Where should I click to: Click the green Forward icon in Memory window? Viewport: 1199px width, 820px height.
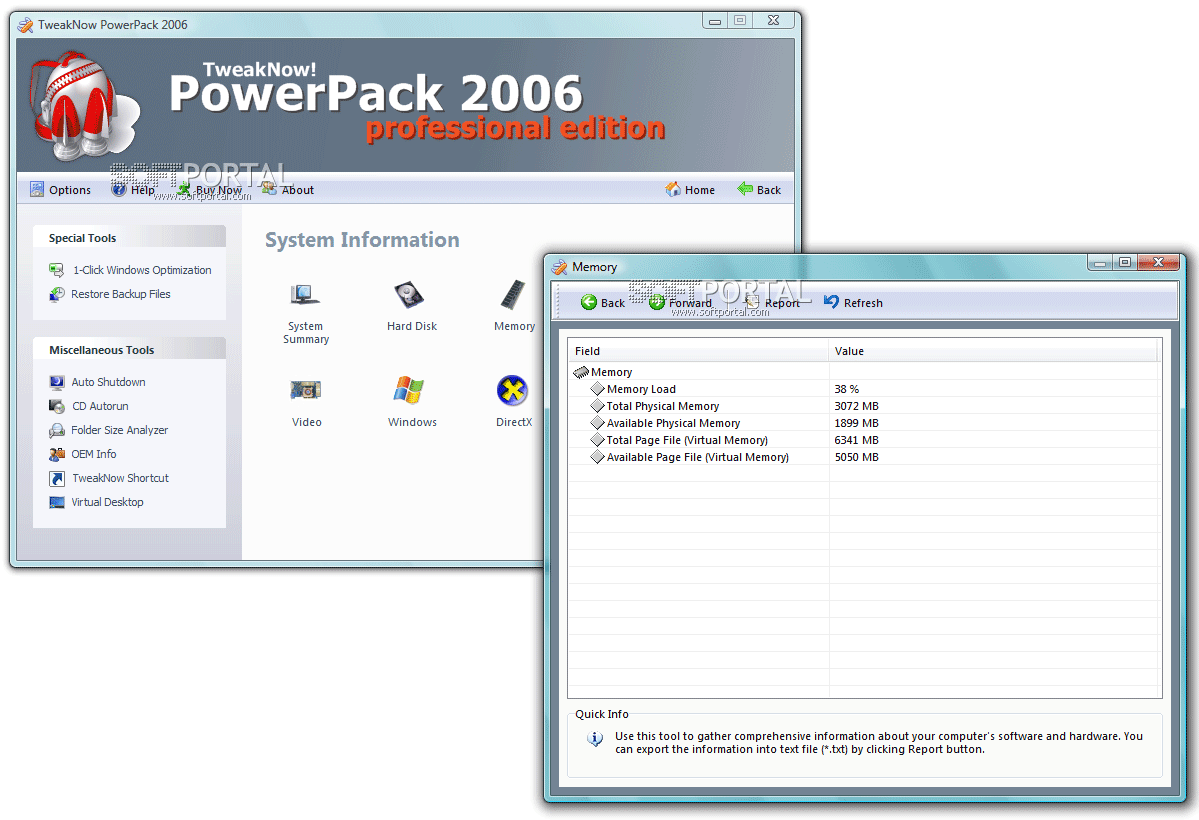pyautogui.click(x=657, y=302)
